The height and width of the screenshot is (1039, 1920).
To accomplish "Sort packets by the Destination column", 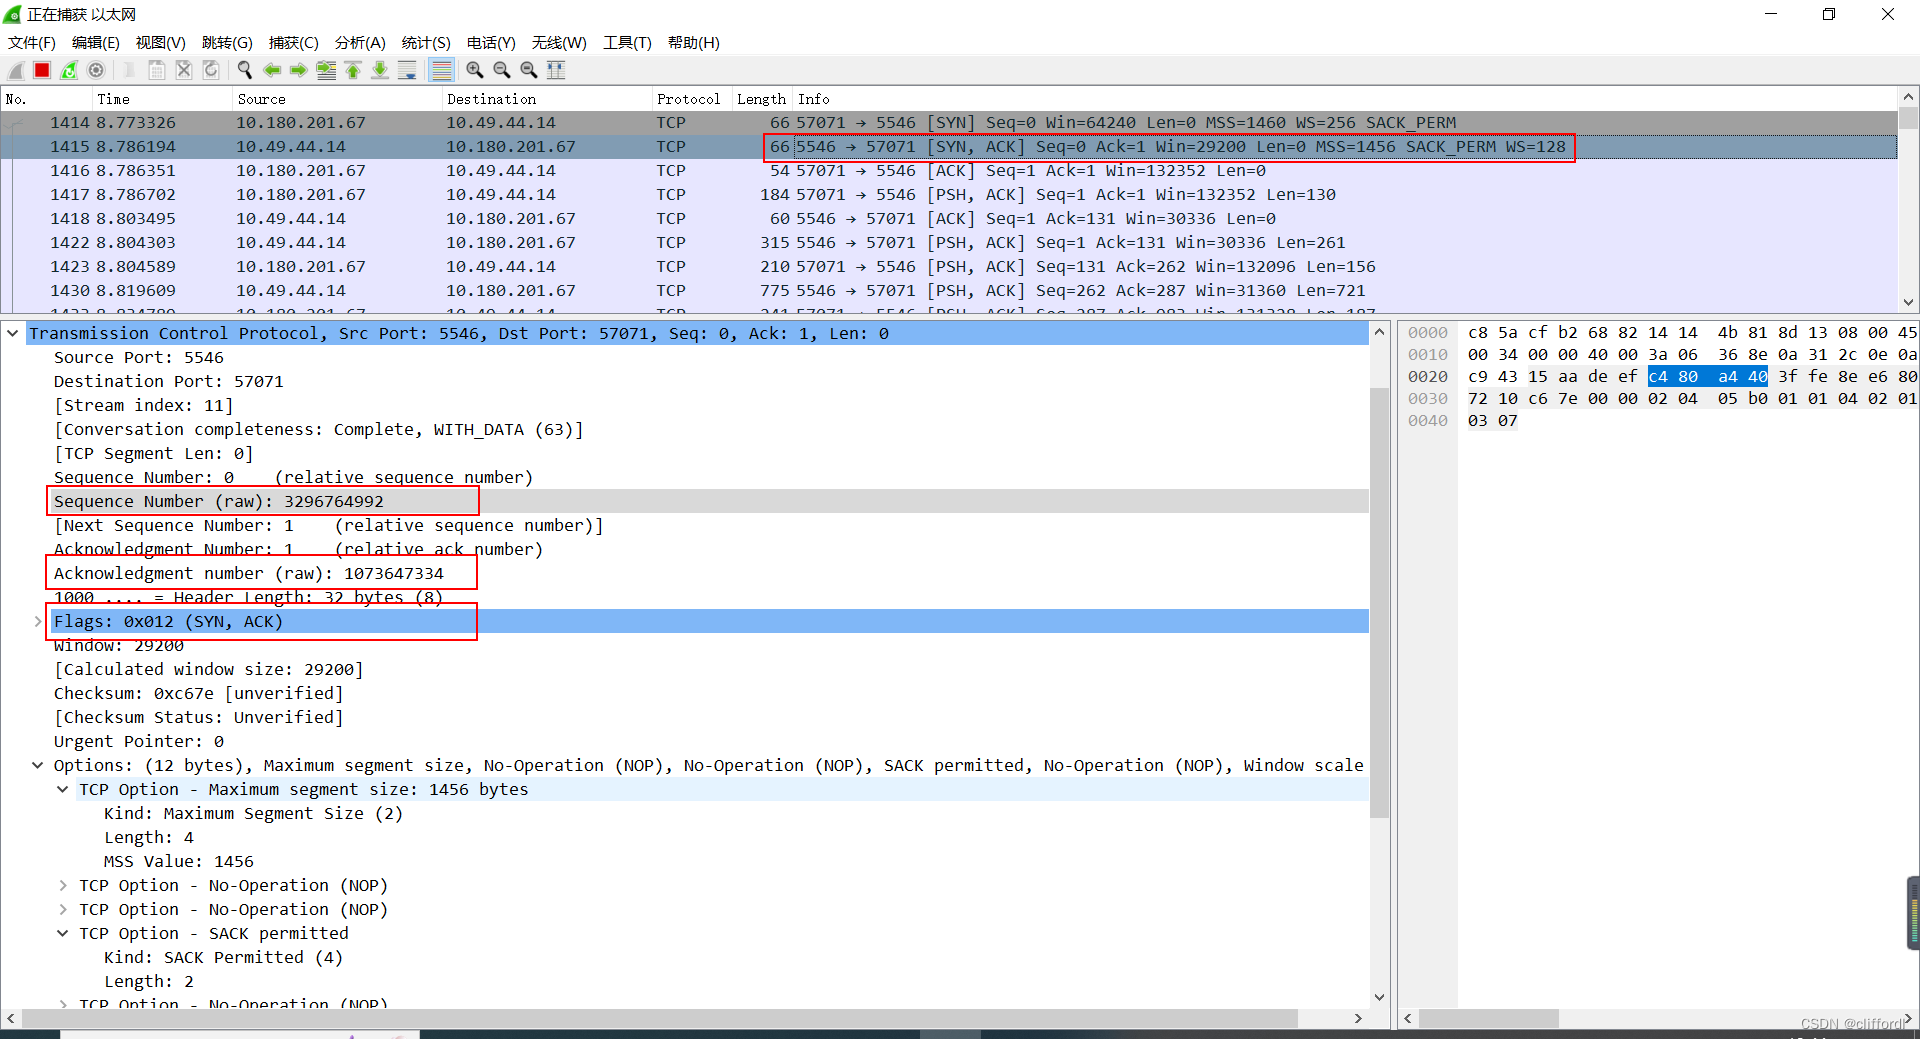I will point(546,99).
